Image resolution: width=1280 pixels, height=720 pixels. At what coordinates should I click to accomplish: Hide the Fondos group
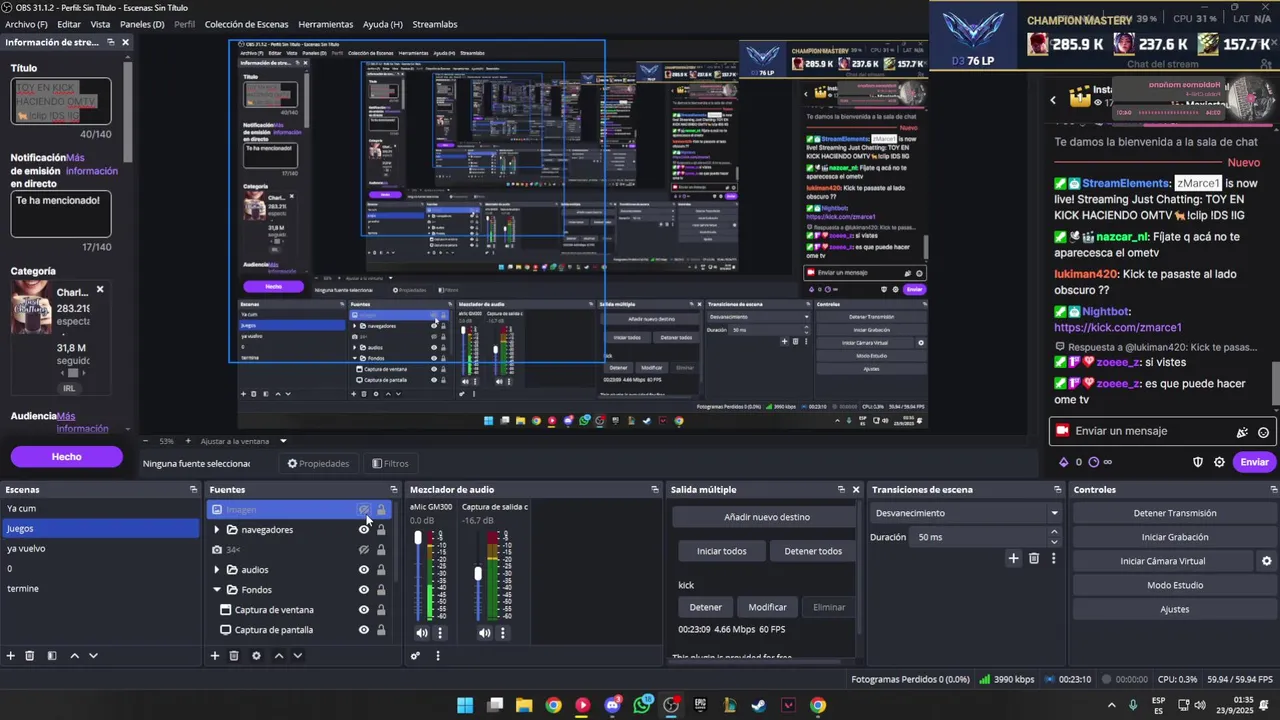(364, 590)
